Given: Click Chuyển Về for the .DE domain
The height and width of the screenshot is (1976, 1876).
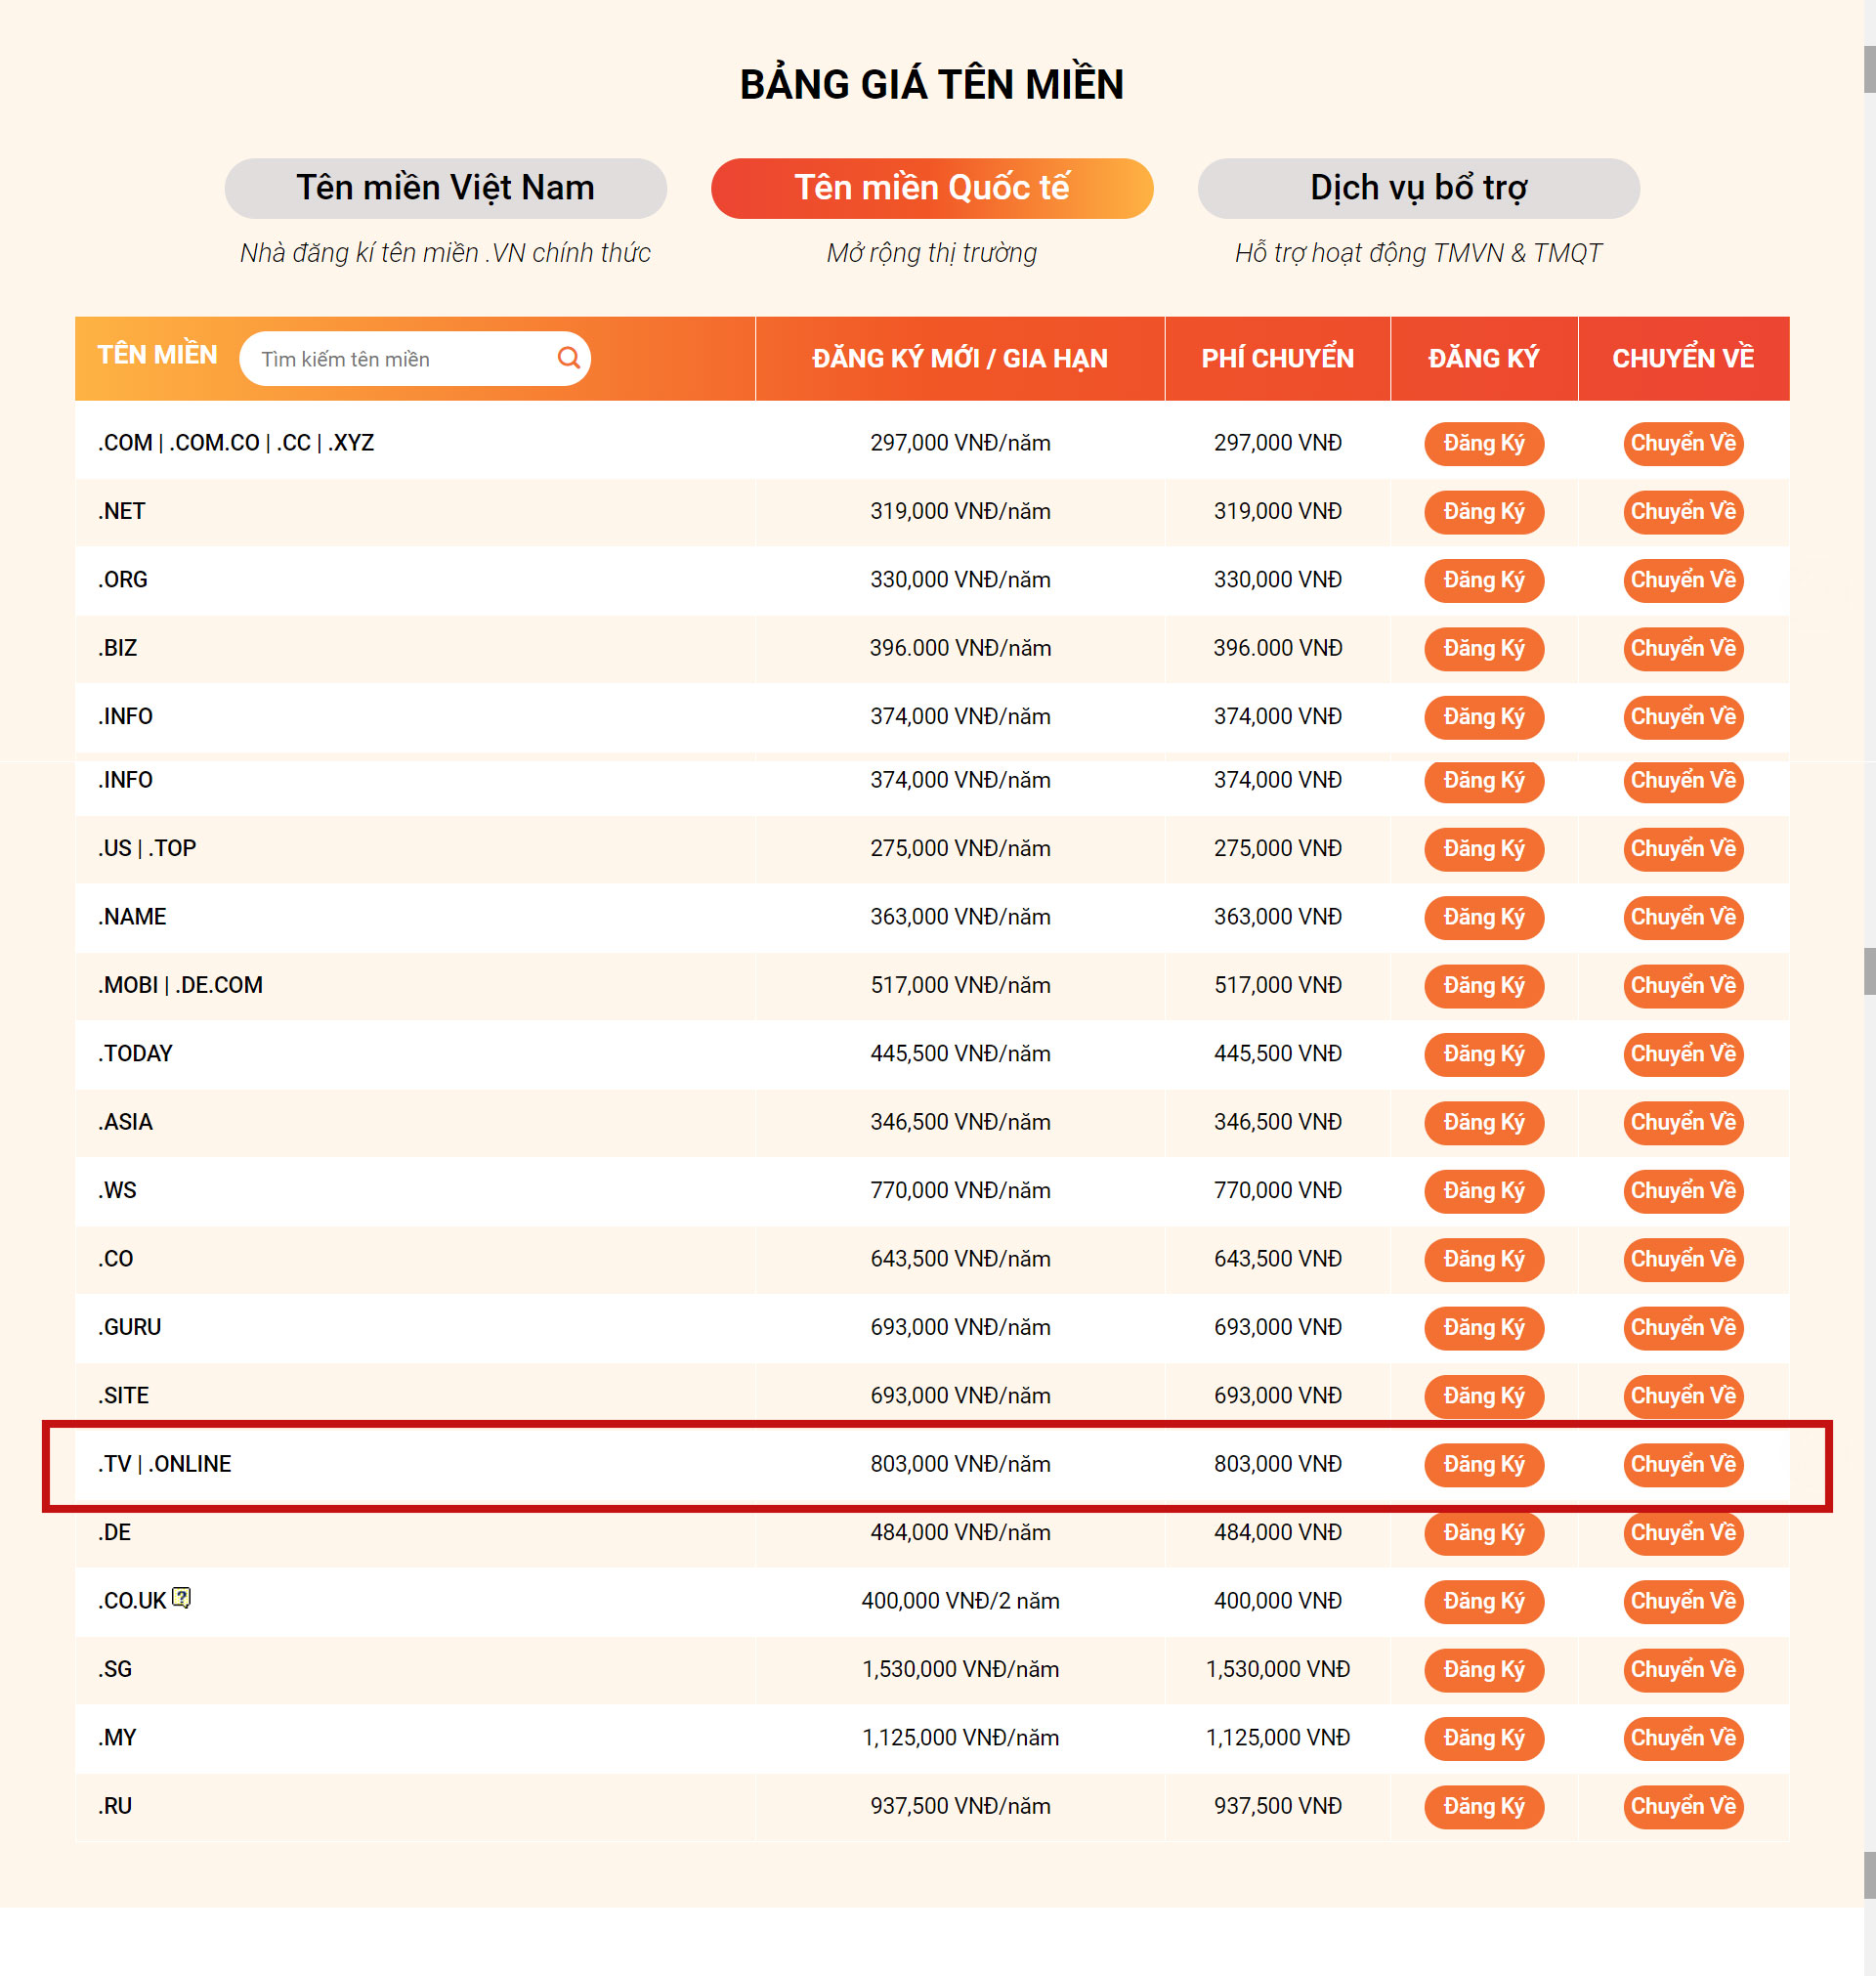Looking at the screenshot, I should 1683,1533.
